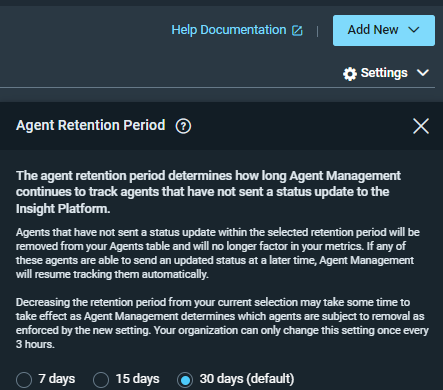
Task: Click the "7 days" option label
Action: [57, 379]
